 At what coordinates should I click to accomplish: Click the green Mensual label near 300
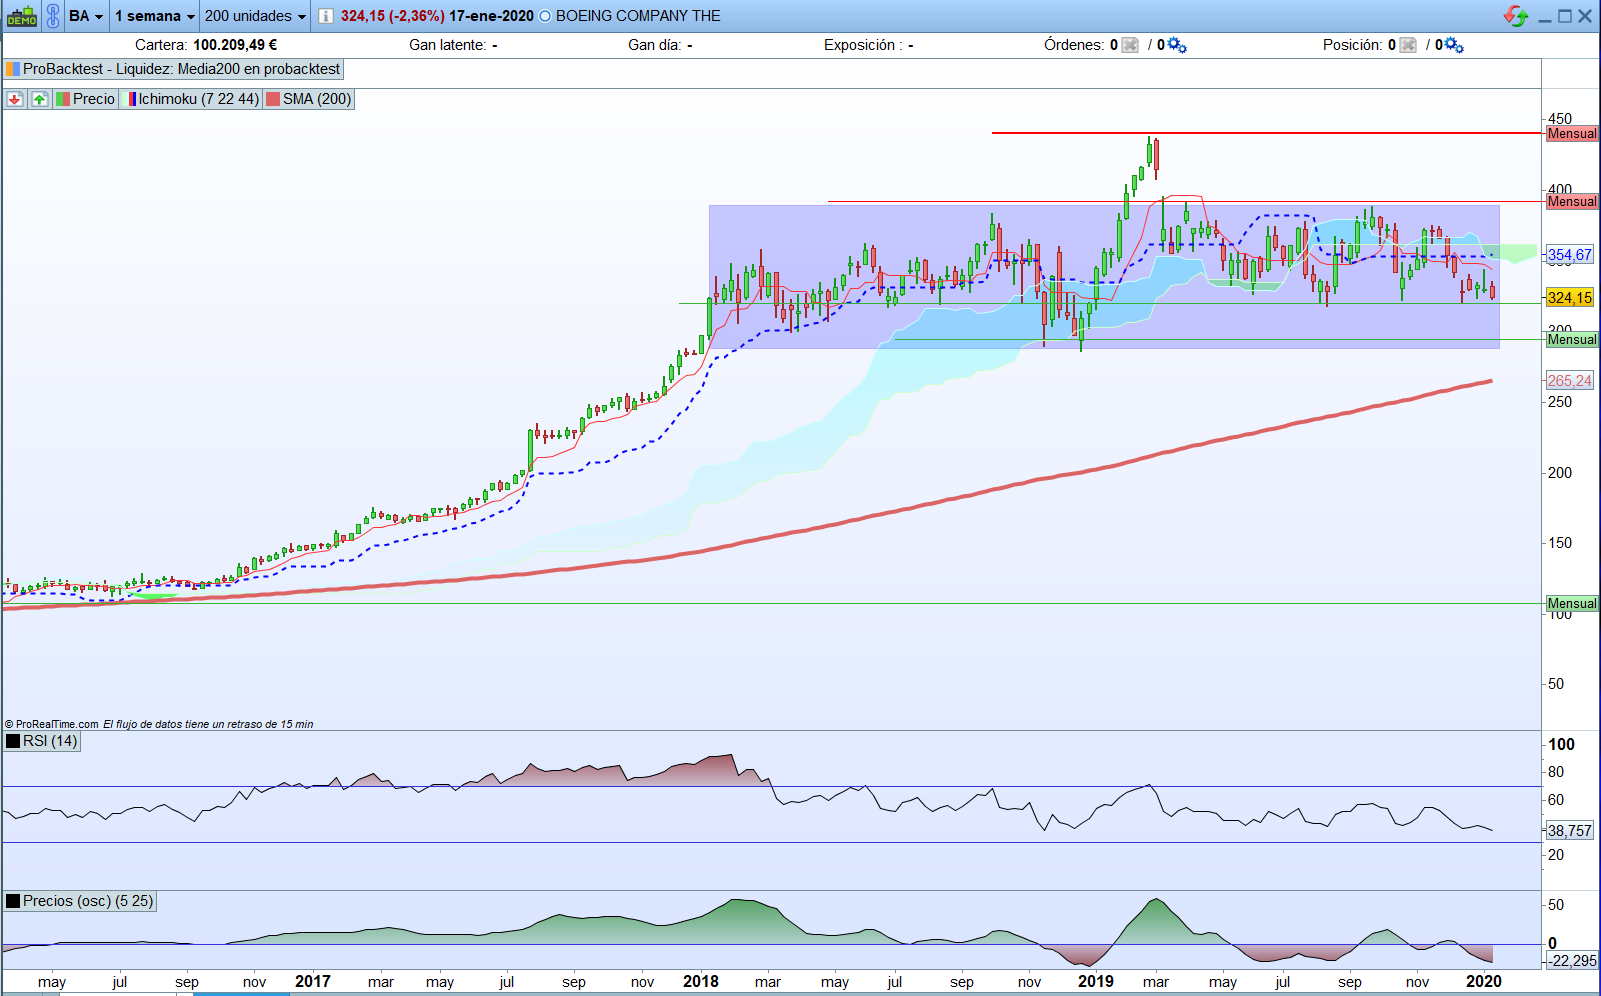[1572, 340]
